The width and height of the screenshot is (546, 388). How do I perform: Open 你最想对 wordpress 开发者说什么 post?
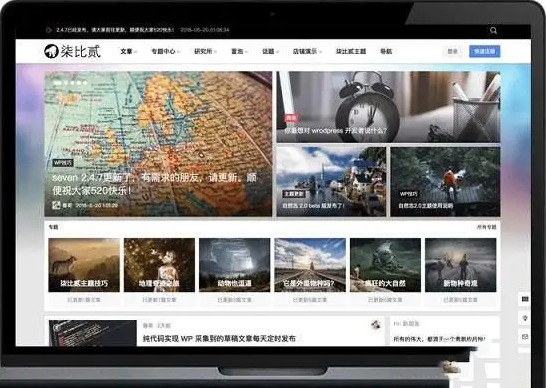point(335,131)
